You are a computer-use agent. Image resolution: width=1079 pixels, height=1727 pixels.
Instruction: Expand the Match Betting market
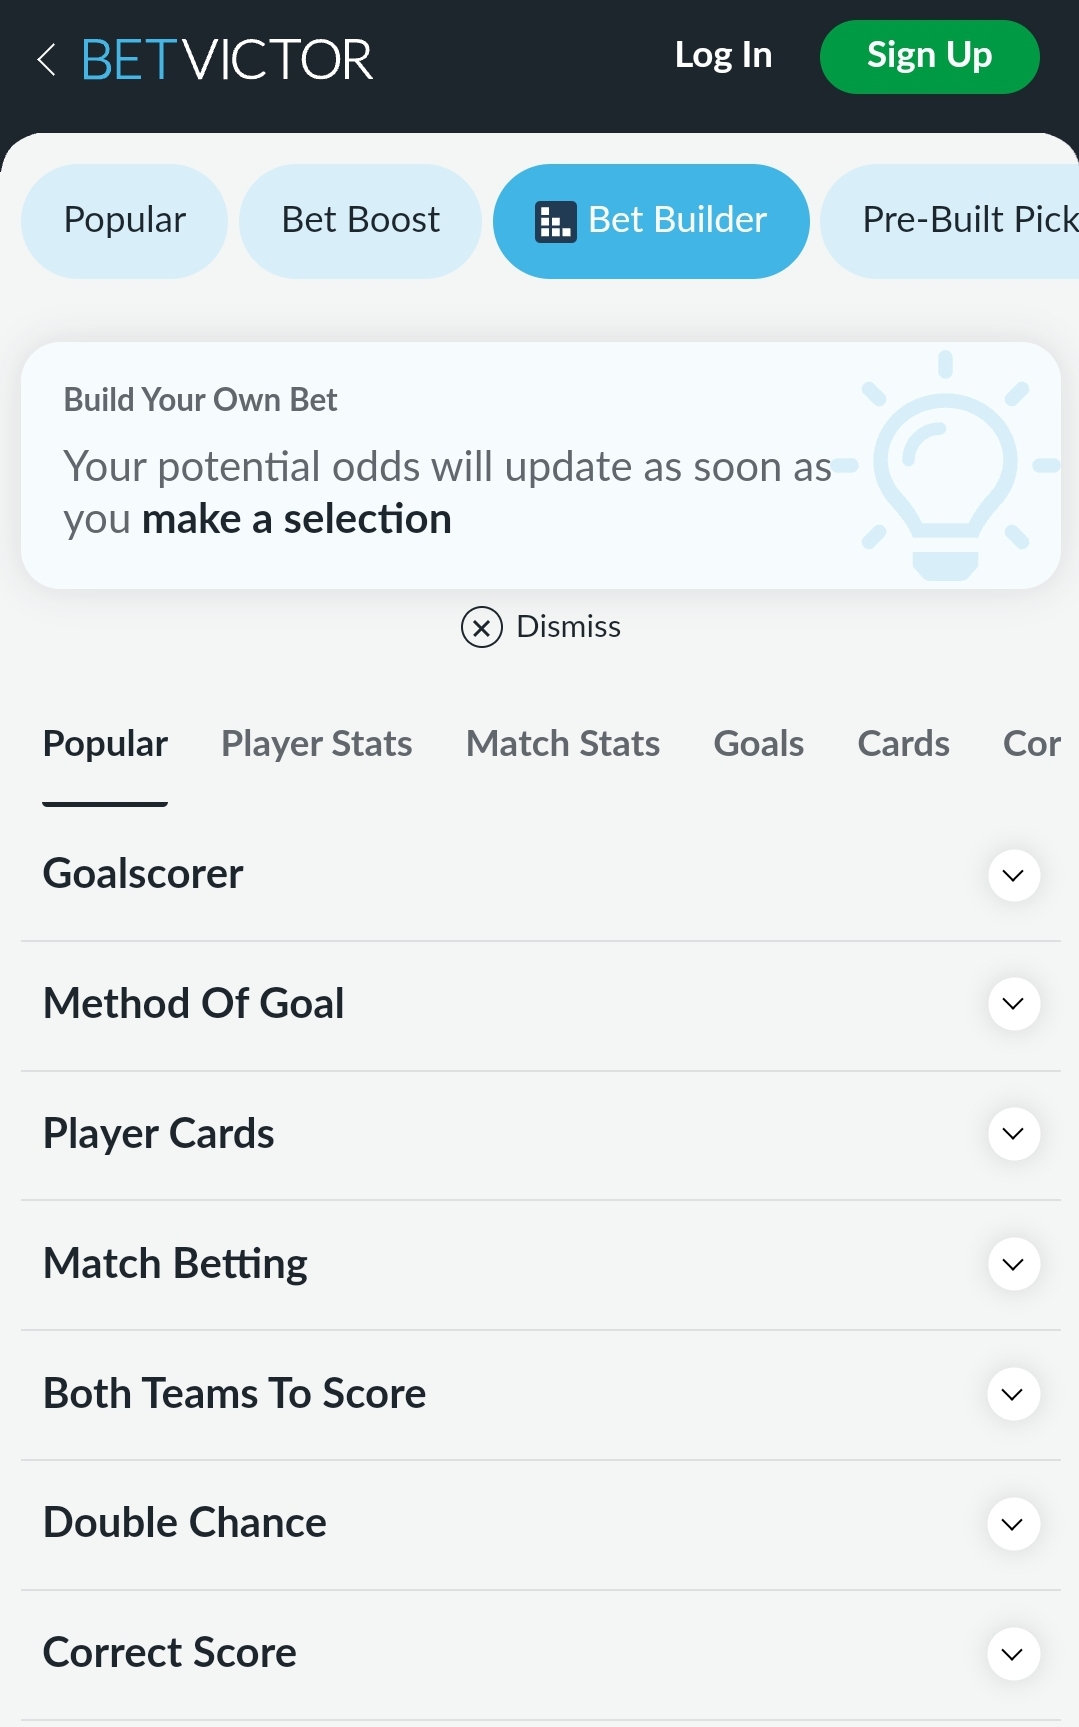point(1012,1264)
